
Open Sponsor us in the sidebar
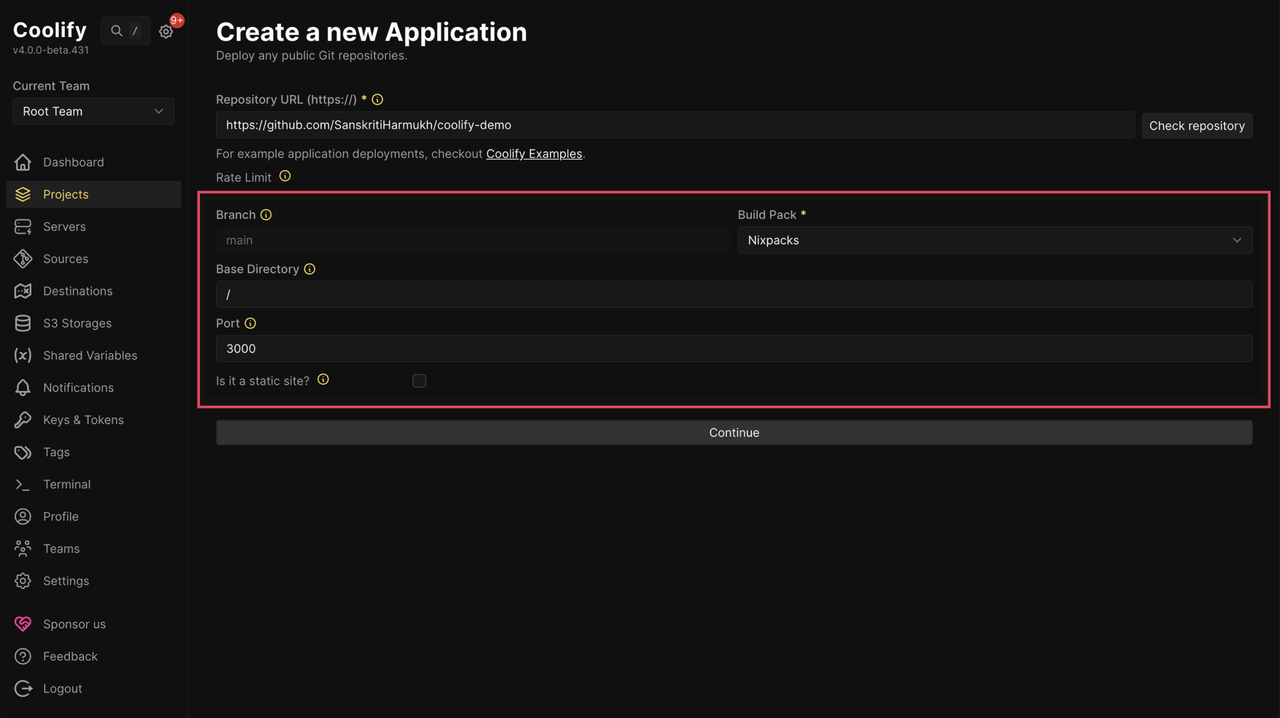94,624
